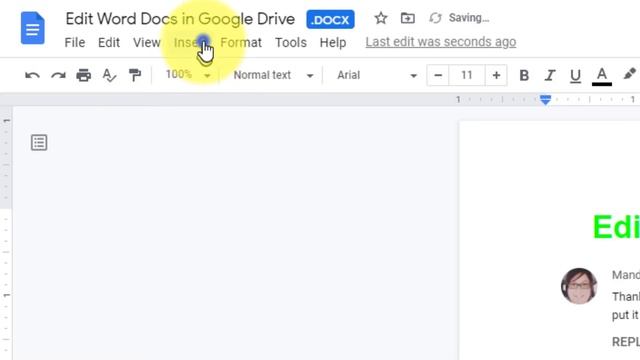The image size is (640, 360).
Task: Increase the font size
Action: [496, 75]
